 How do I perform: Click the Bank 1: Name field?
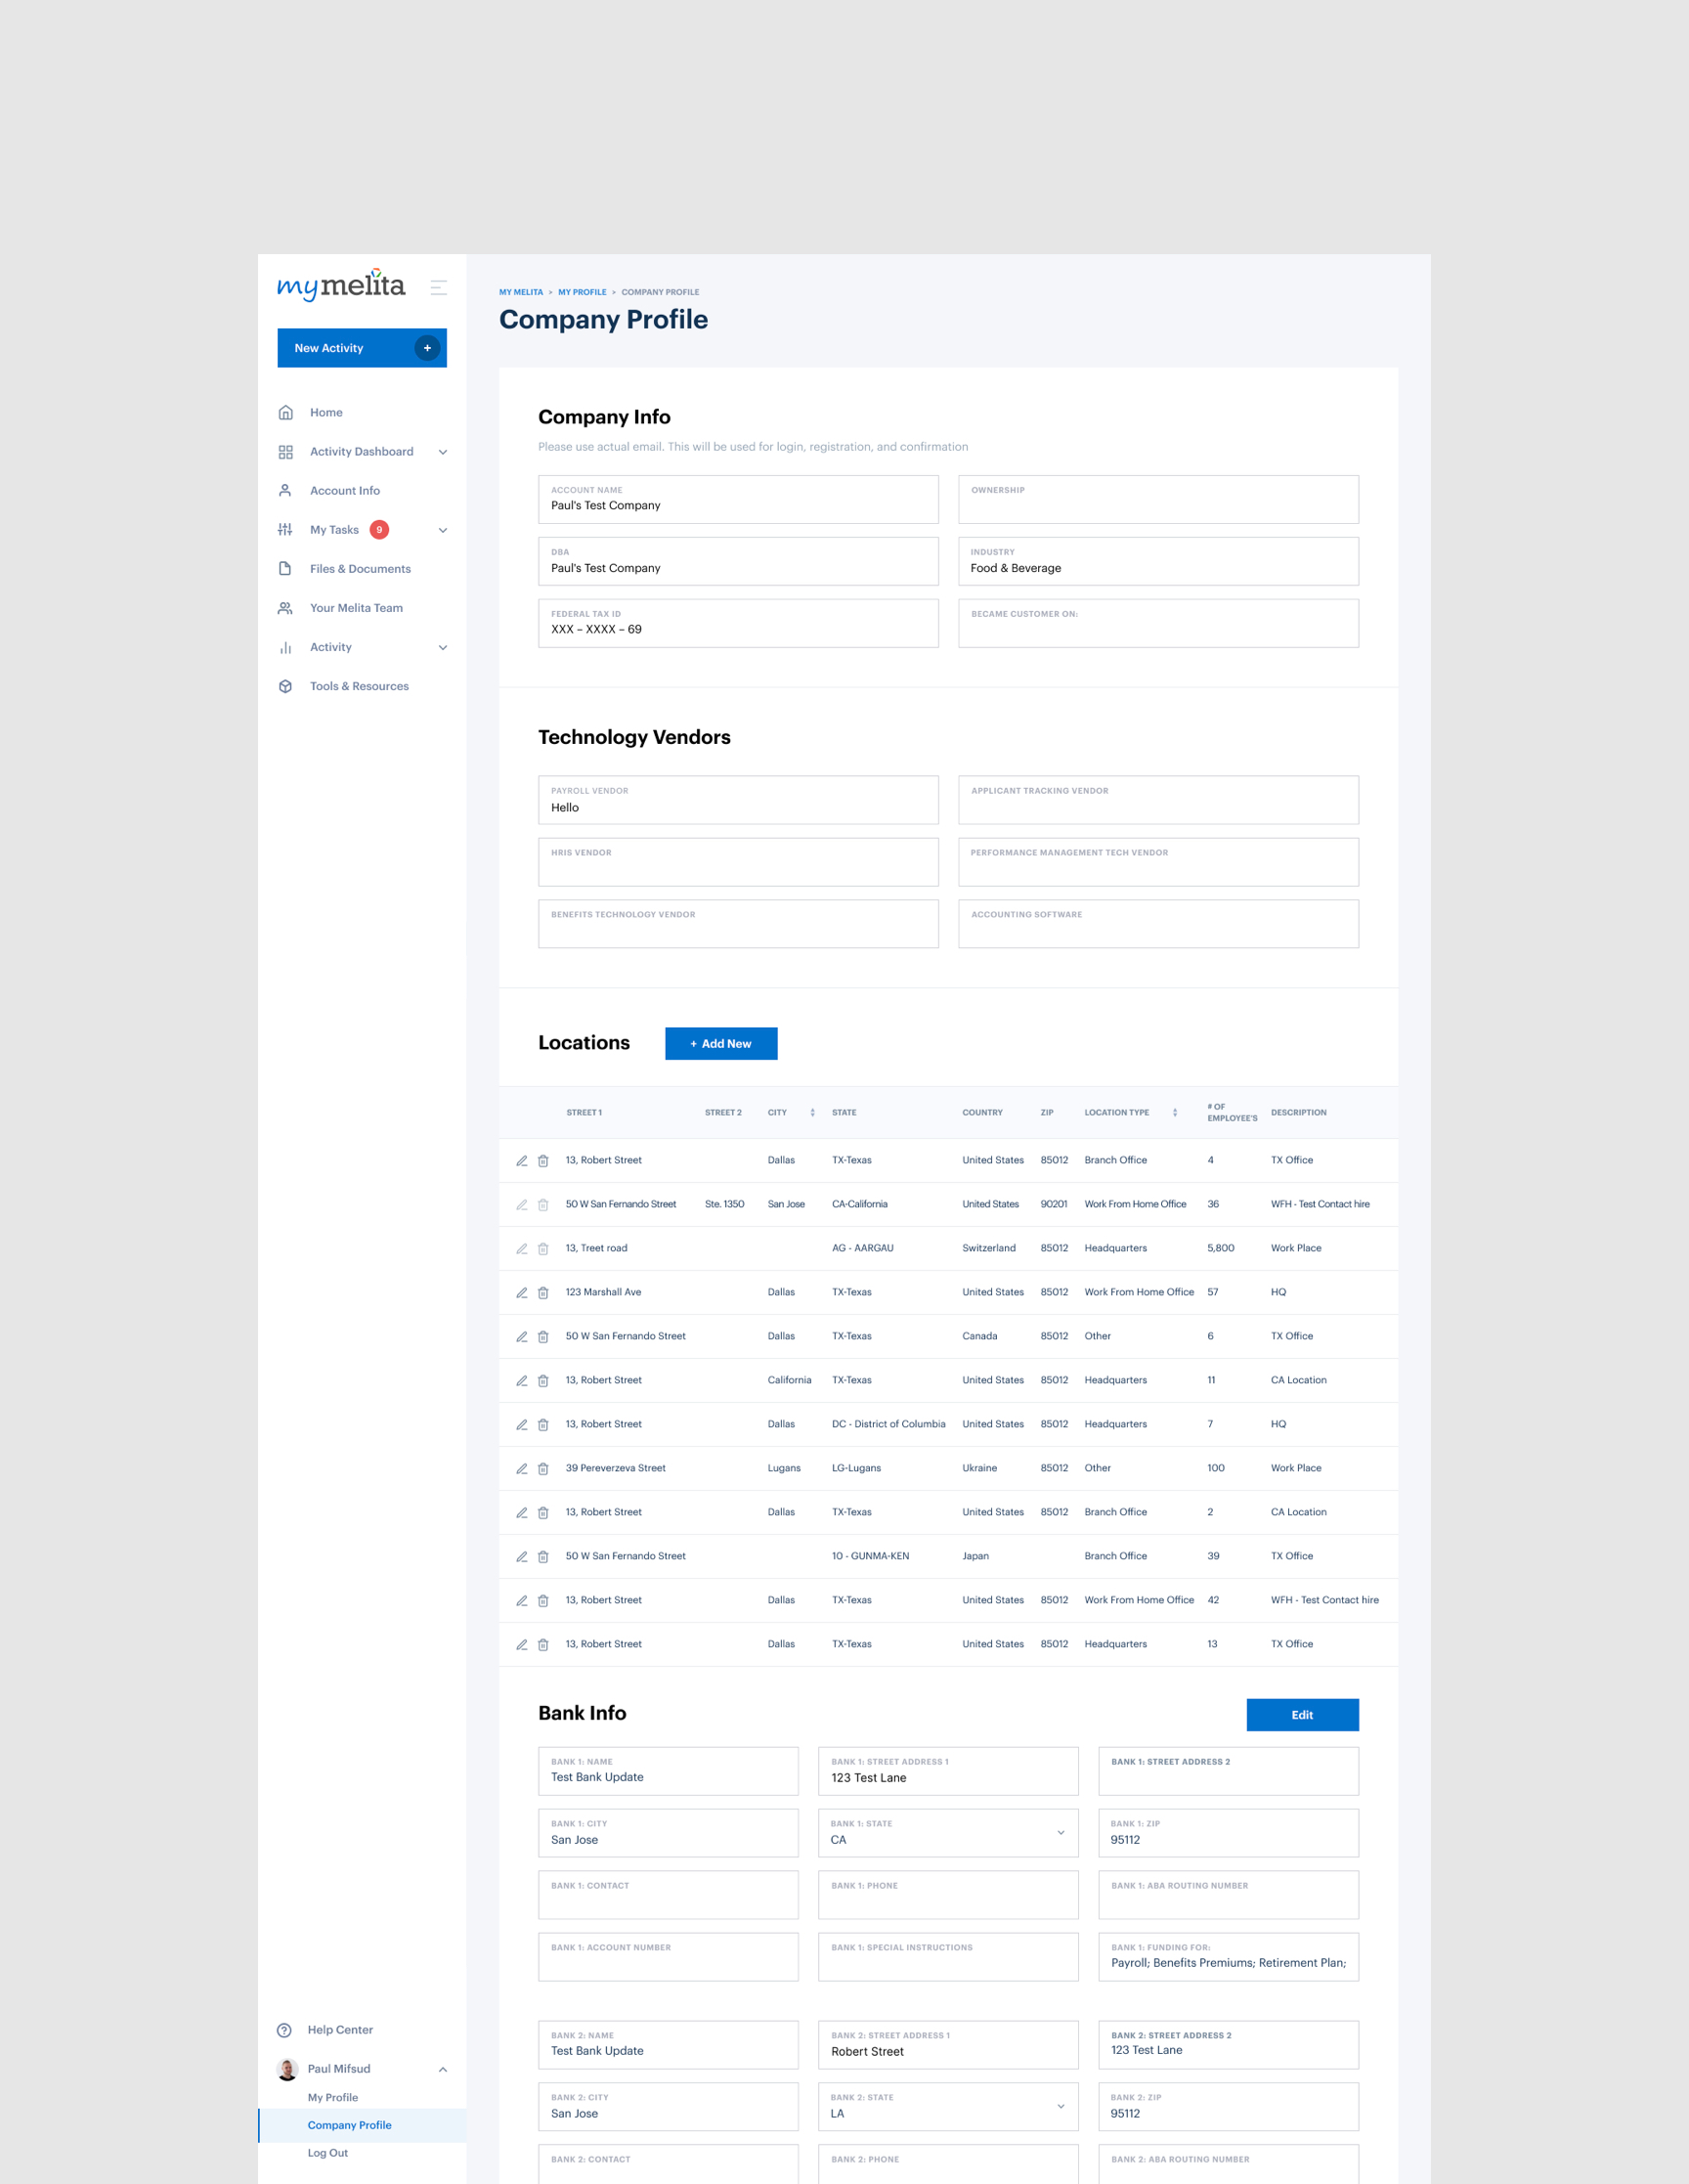pos(668,1771)
